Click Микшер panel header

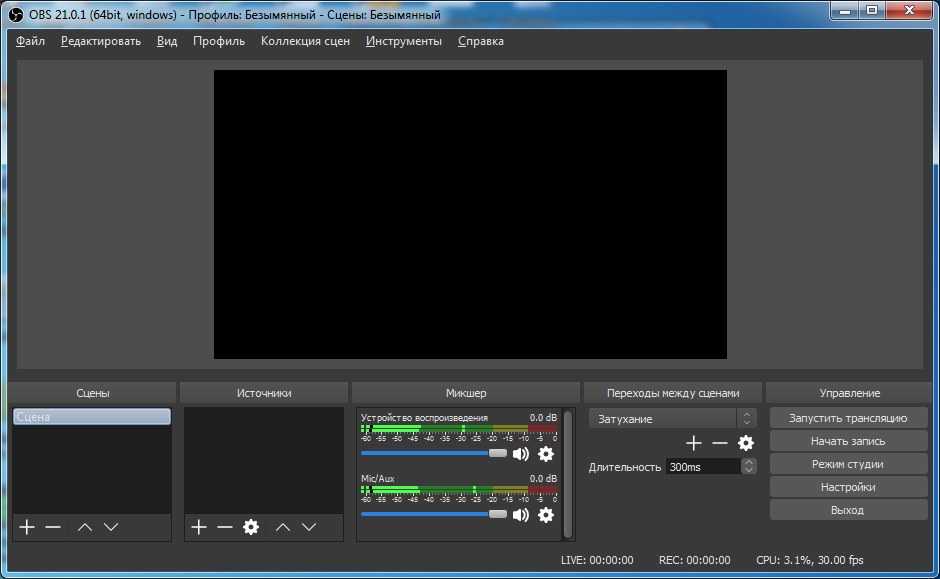(466, 393)
